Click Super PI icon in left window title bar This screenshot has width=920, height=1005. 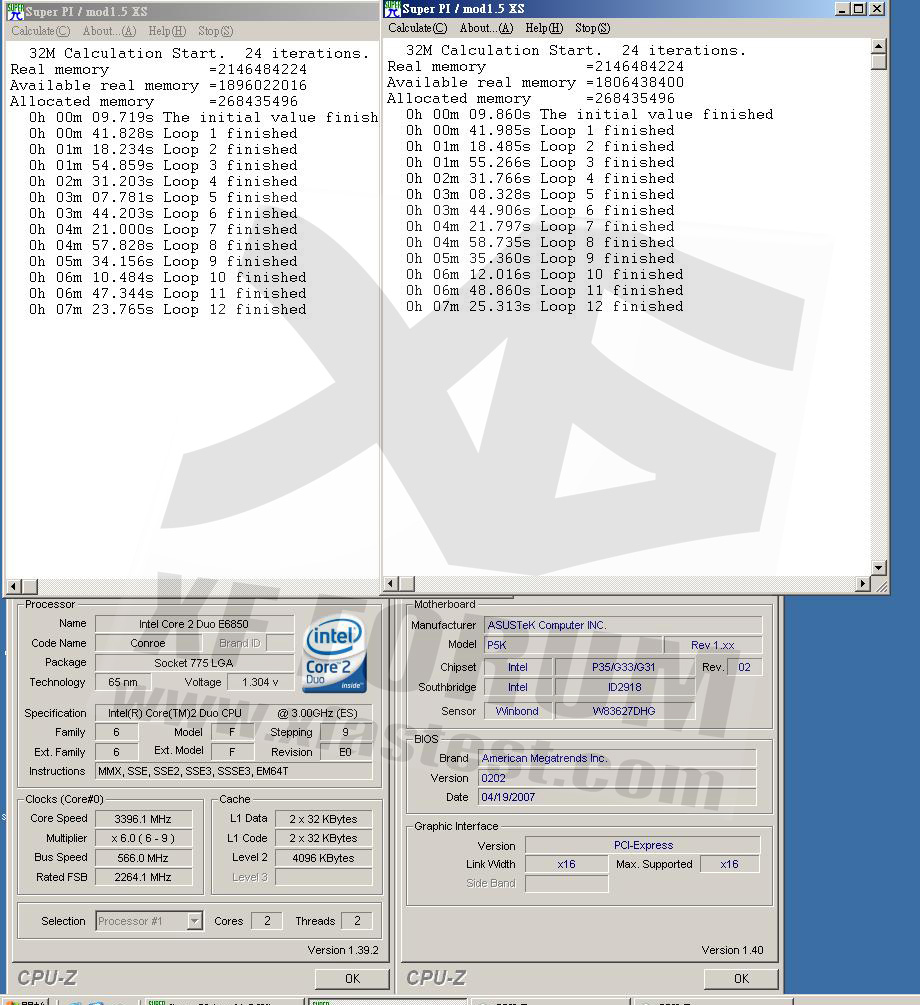(x=15, y=12)
